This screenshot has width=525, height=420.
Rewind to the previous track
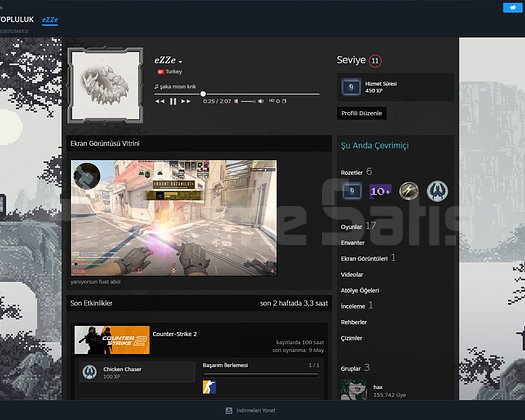click(160, 101)
